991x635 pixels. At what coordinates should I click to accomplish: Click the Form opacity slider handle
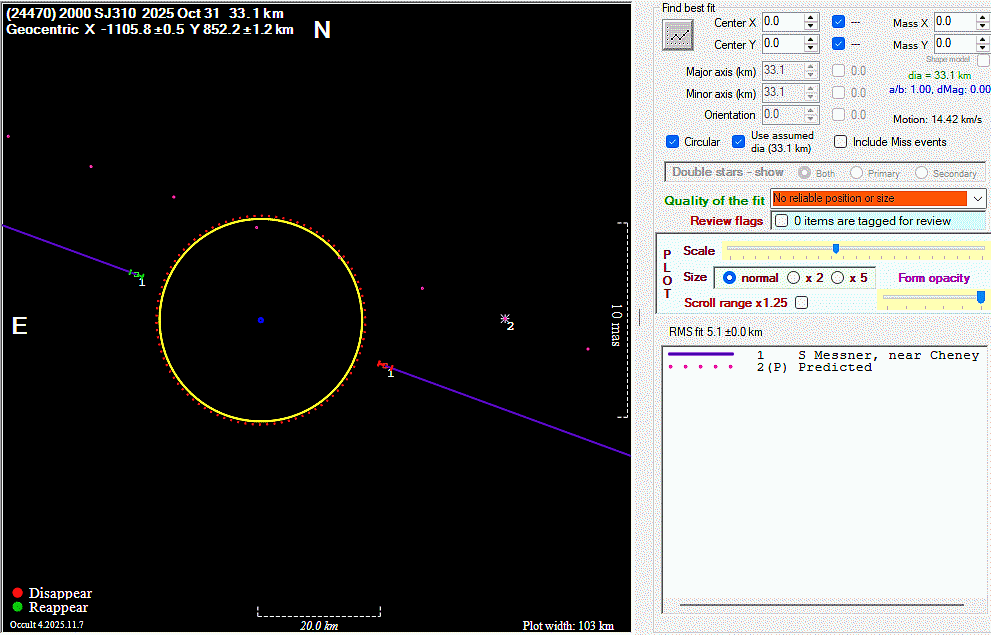[x=980, y=298]
